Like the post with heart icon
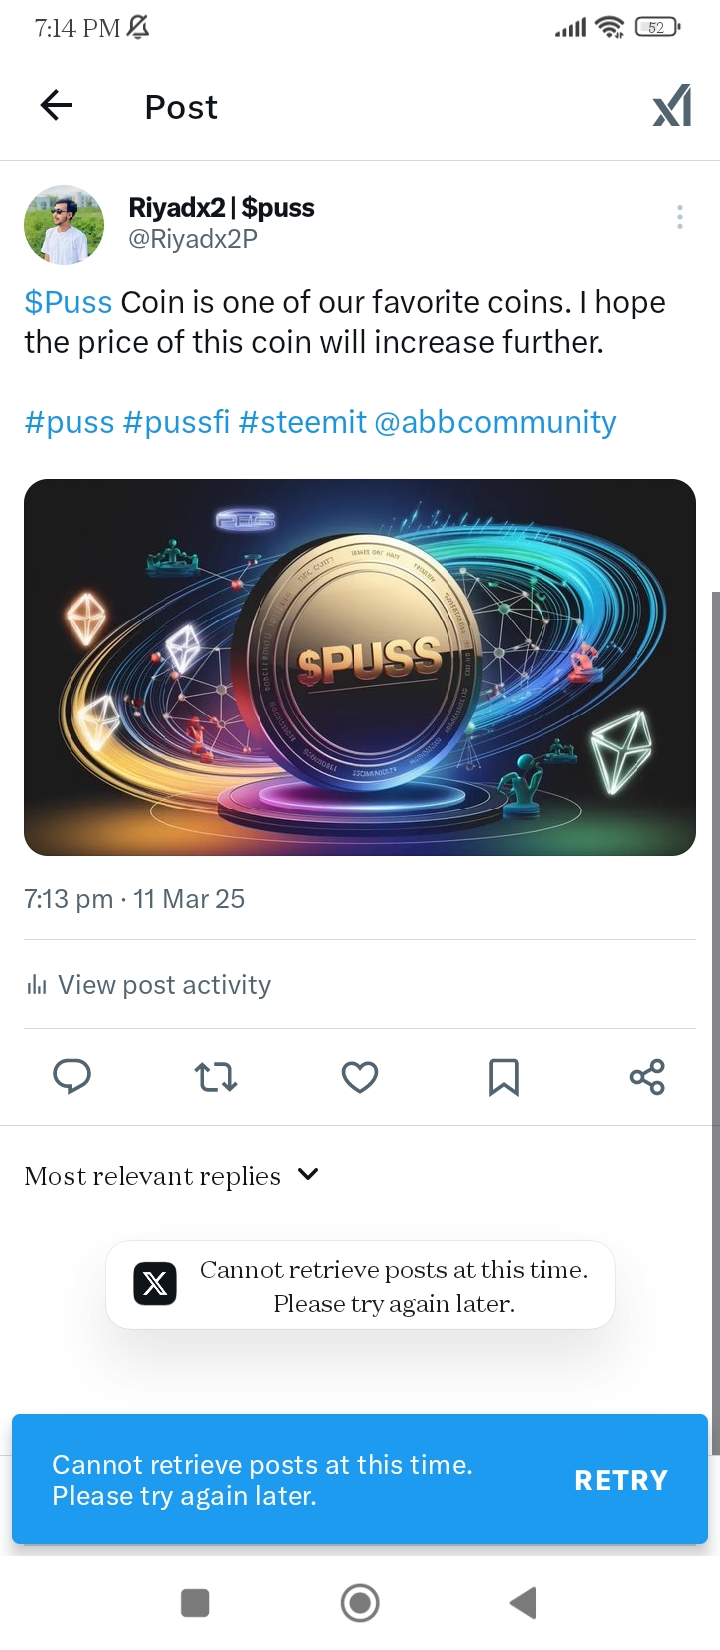The height and width of the screenshot is (1650, 720). tap(360, 1077)
